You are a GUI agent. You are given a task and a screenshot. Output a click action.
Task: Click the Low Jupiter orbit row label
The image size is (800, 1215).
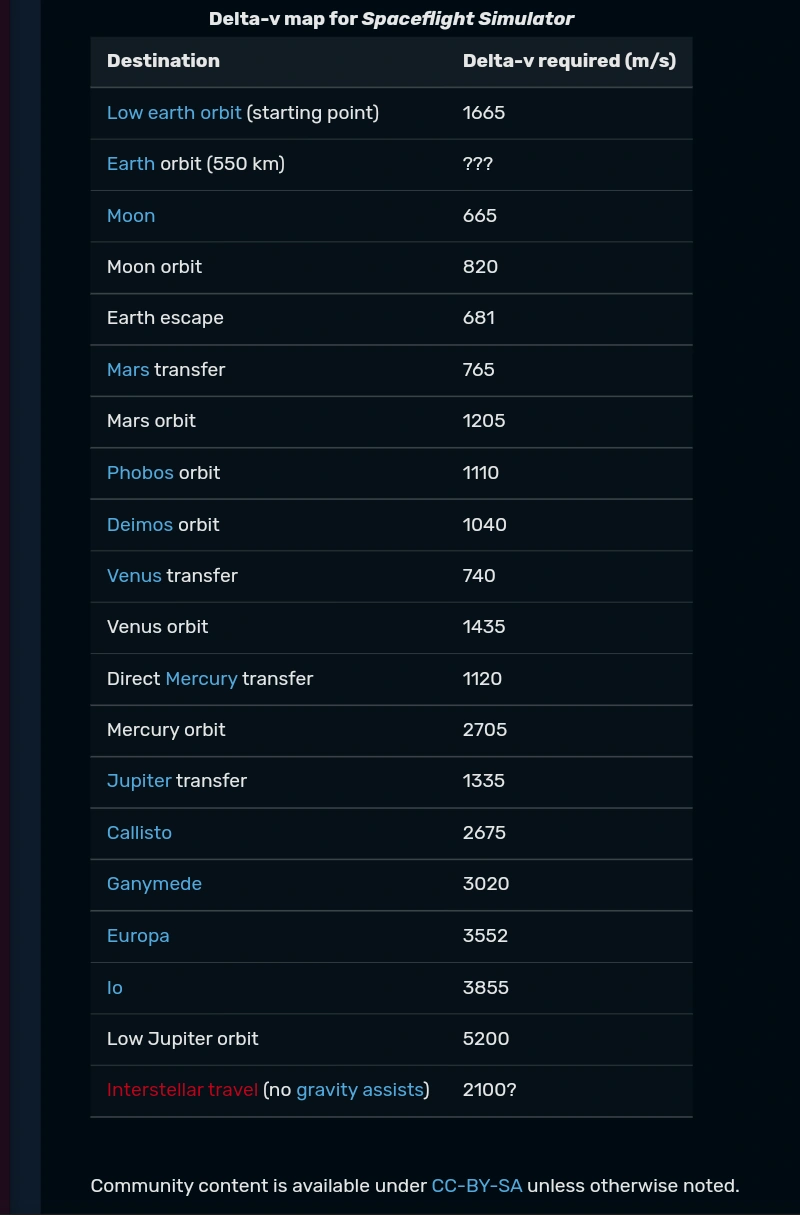pyautogui.click(x=182, y=1039)
